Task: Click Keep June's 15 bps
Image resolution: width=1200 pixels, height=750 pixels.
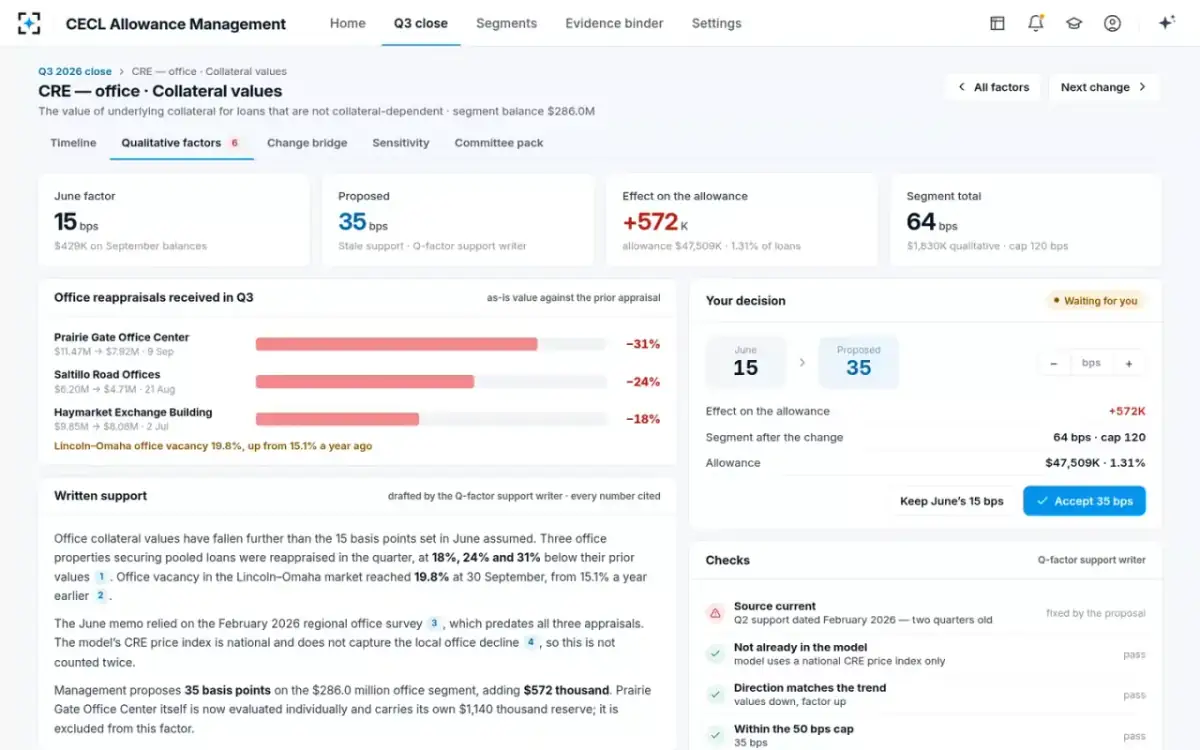Action: 951,501
